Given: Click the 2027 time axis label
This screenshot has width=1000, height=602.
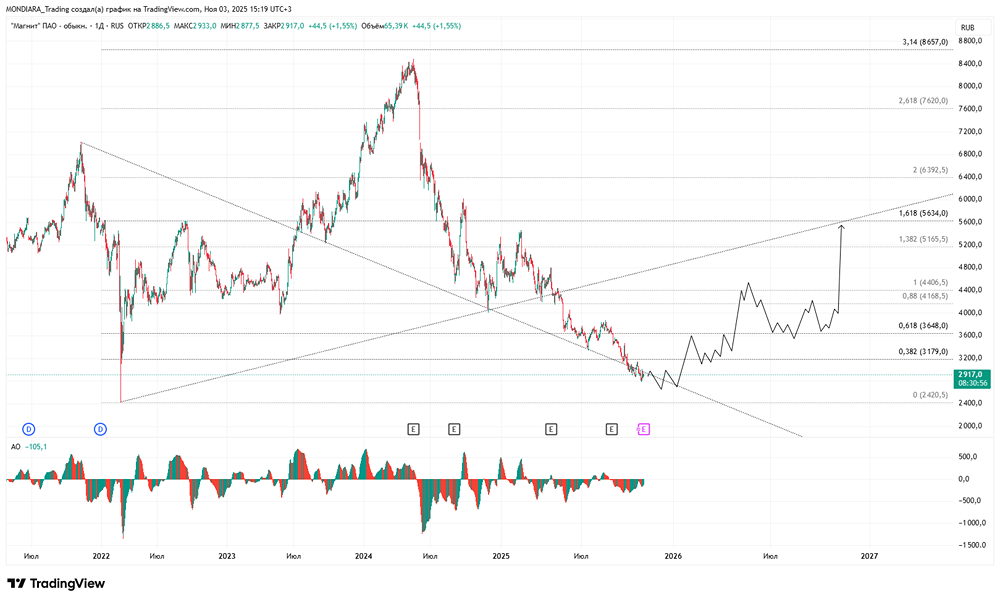Looking at the screenshot, I should (869, 556).
